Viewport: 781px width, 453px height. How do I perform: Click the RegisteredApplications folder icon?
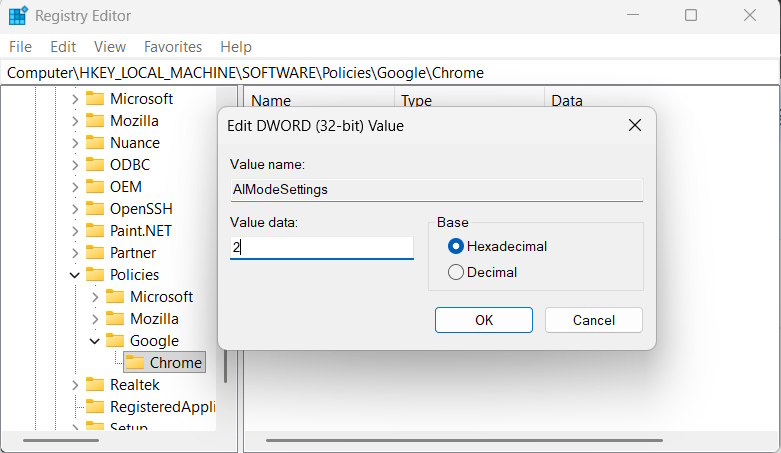point(95,406)
